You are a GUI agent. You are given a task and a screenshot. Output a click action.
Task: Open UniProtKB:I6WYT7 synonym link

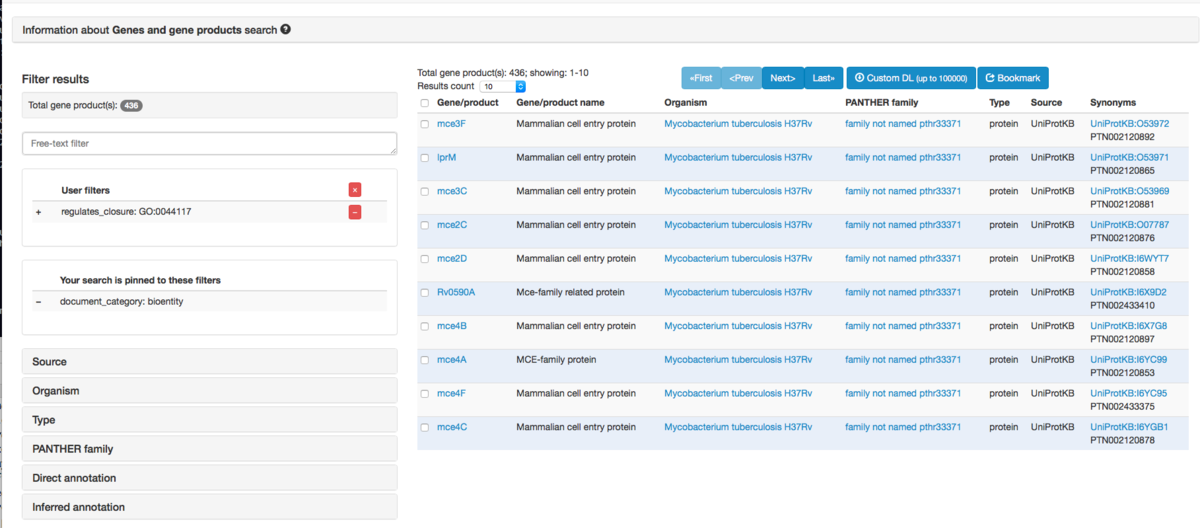click(1129, 259)
